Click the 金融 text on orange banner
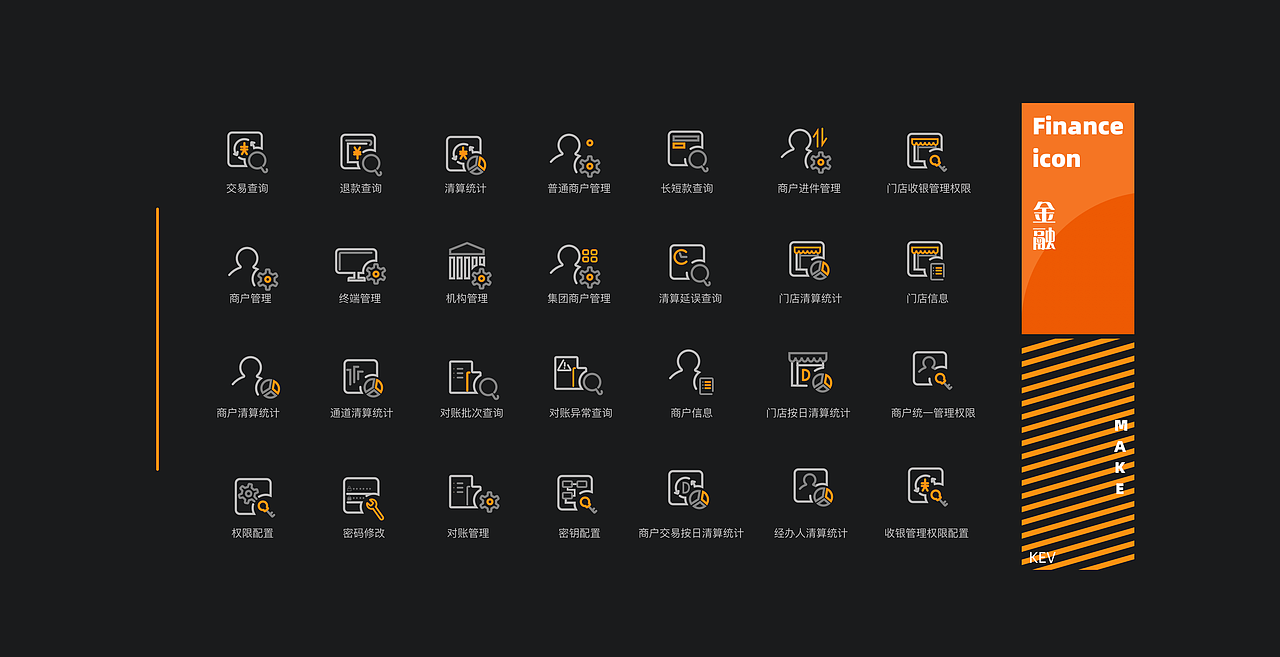1280x657 pixels. tap(1044, 225)
